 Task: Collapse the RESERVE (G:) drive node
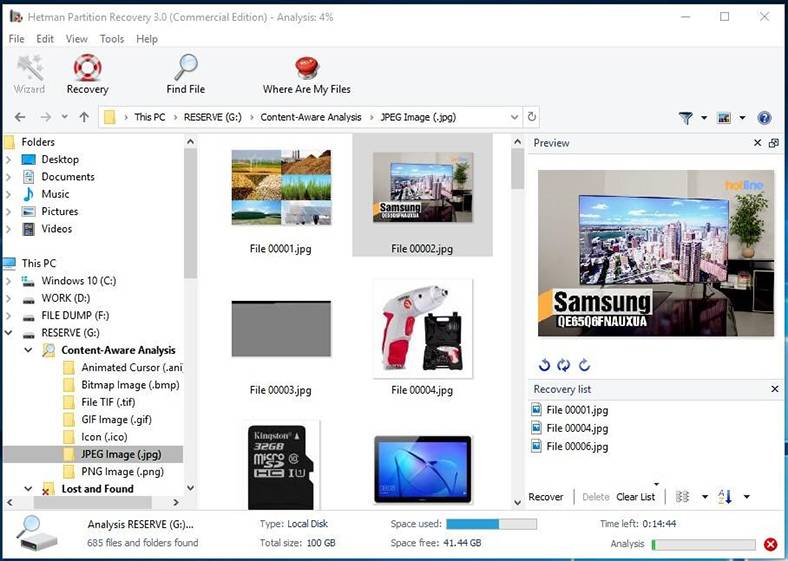coord(9,332)
